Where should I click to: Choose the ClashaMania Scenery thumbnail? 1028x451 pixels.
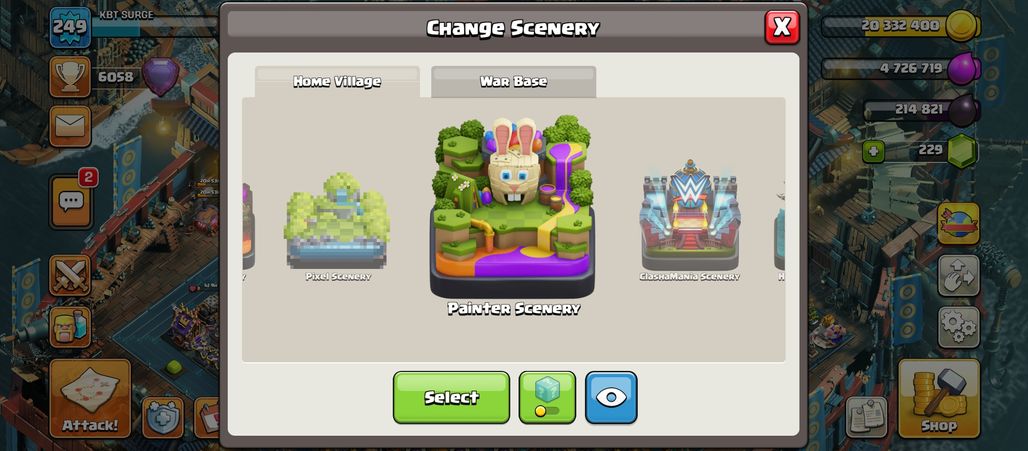(689, 221)
